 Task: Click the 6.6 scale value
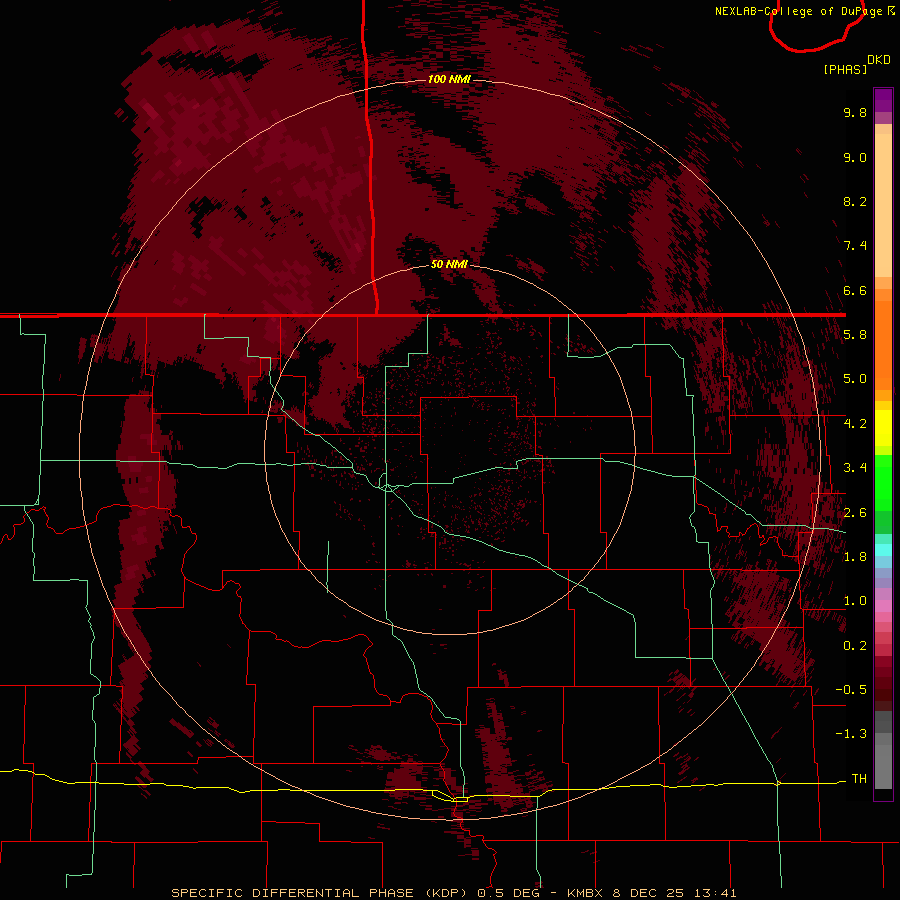[855, 290]
